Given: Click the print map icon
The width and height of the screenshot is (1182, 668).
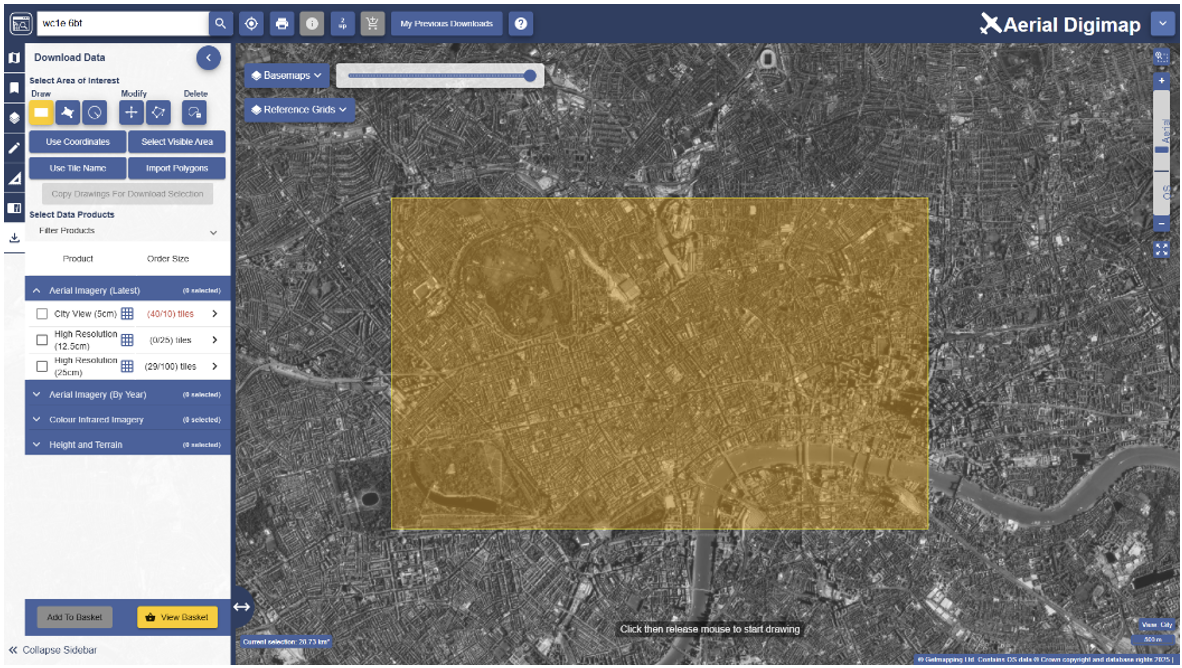Looking at the screenshot, I should click(x=282, y=23).
